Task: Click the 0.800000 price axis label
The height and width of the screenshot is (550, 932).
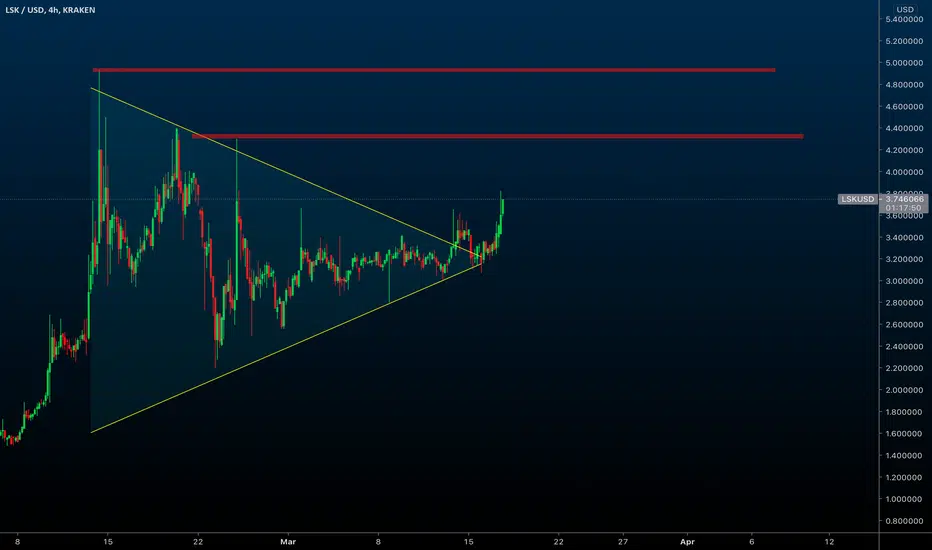Action: pos(904,521)
